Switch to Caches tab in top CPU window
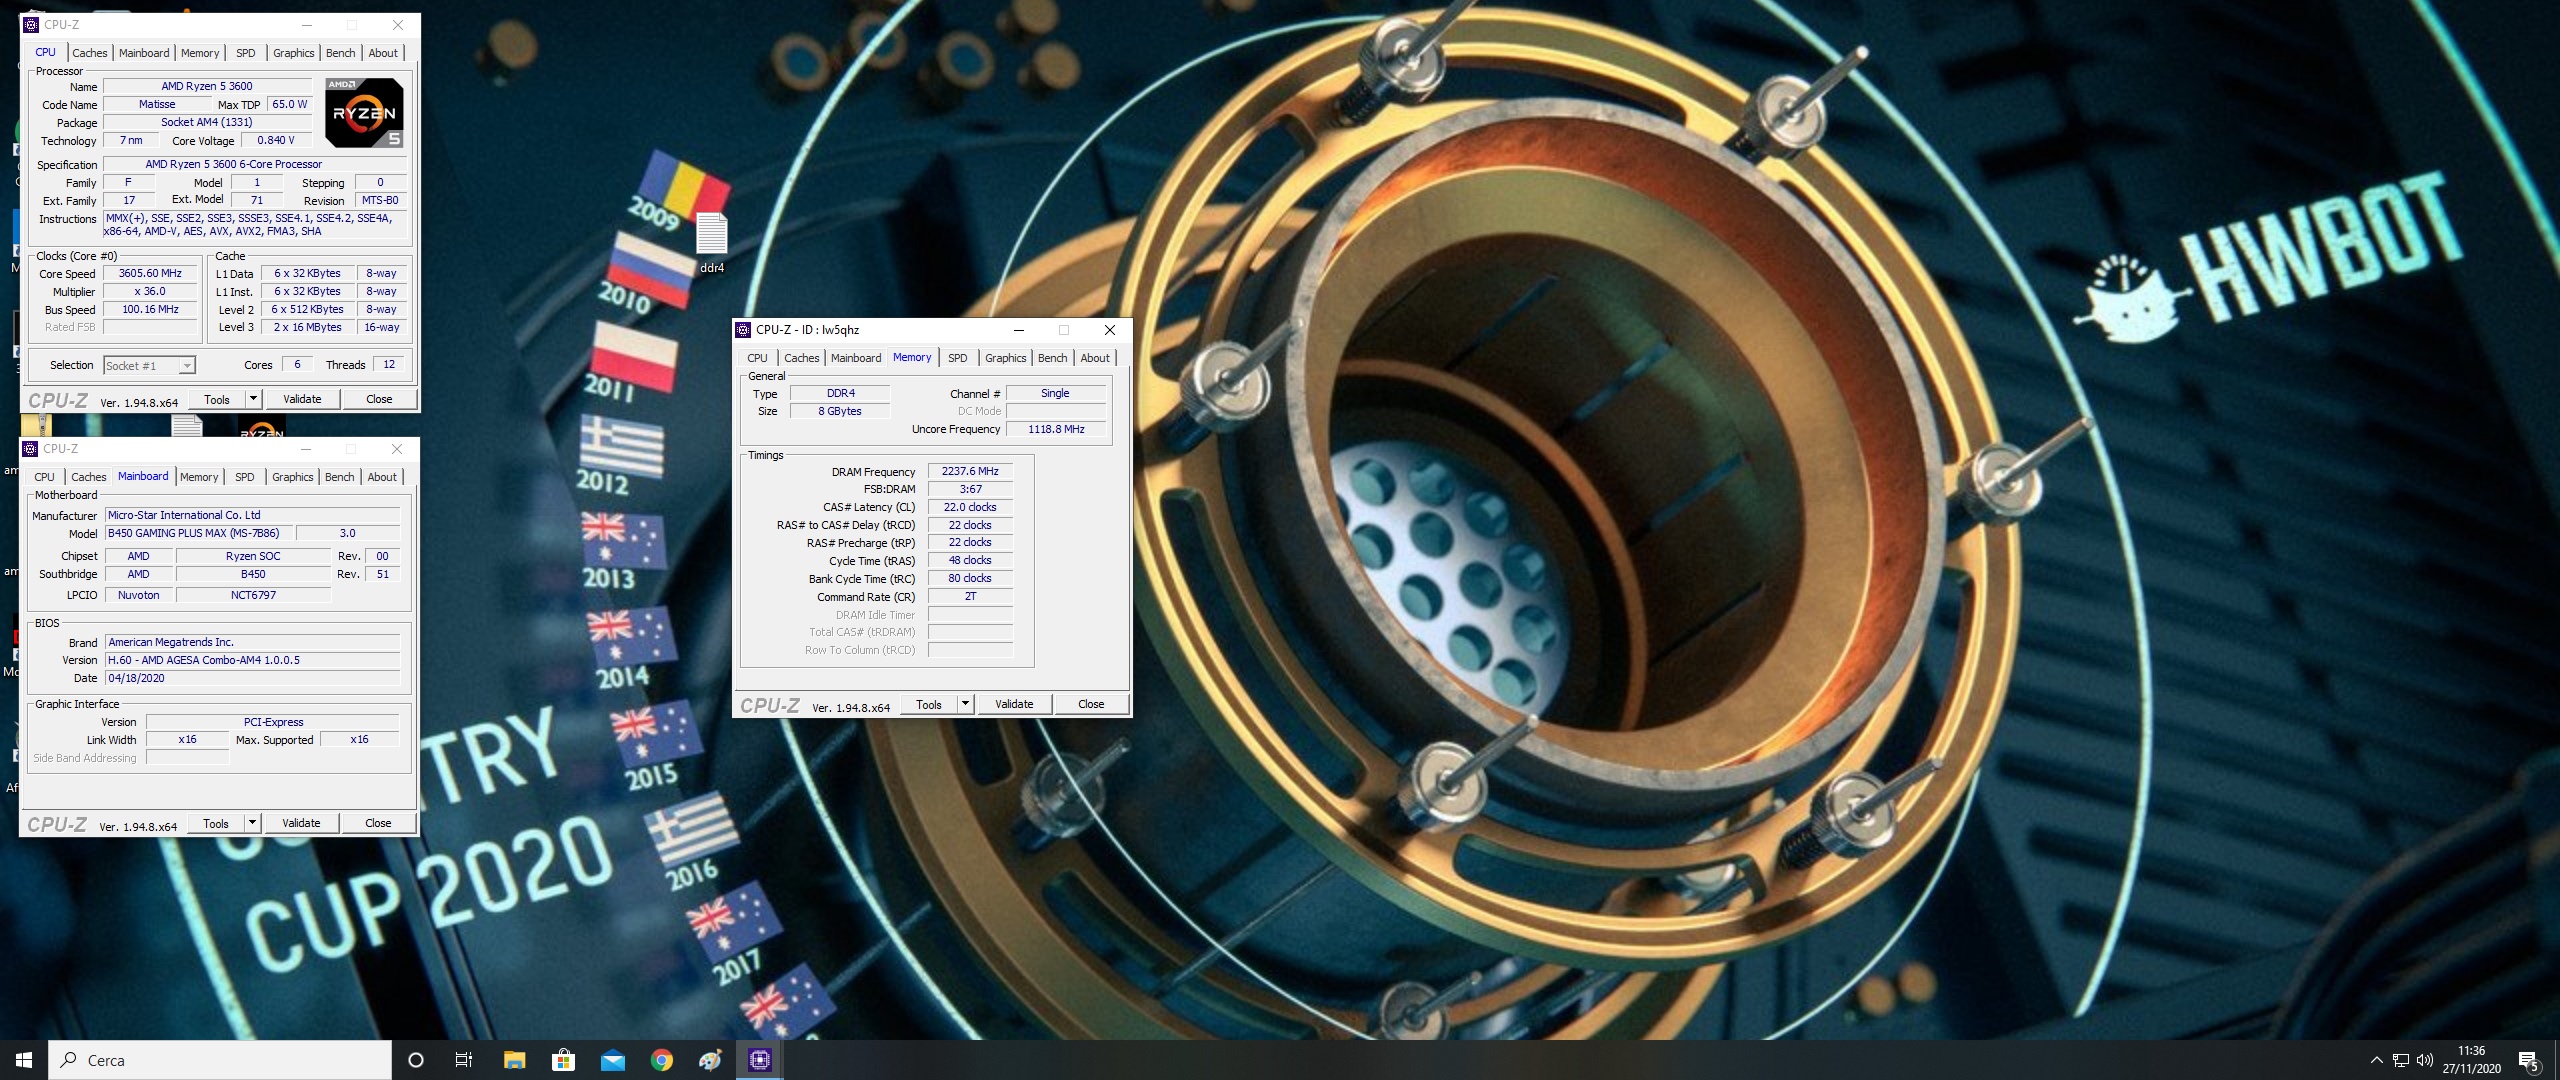 (90, 53)
